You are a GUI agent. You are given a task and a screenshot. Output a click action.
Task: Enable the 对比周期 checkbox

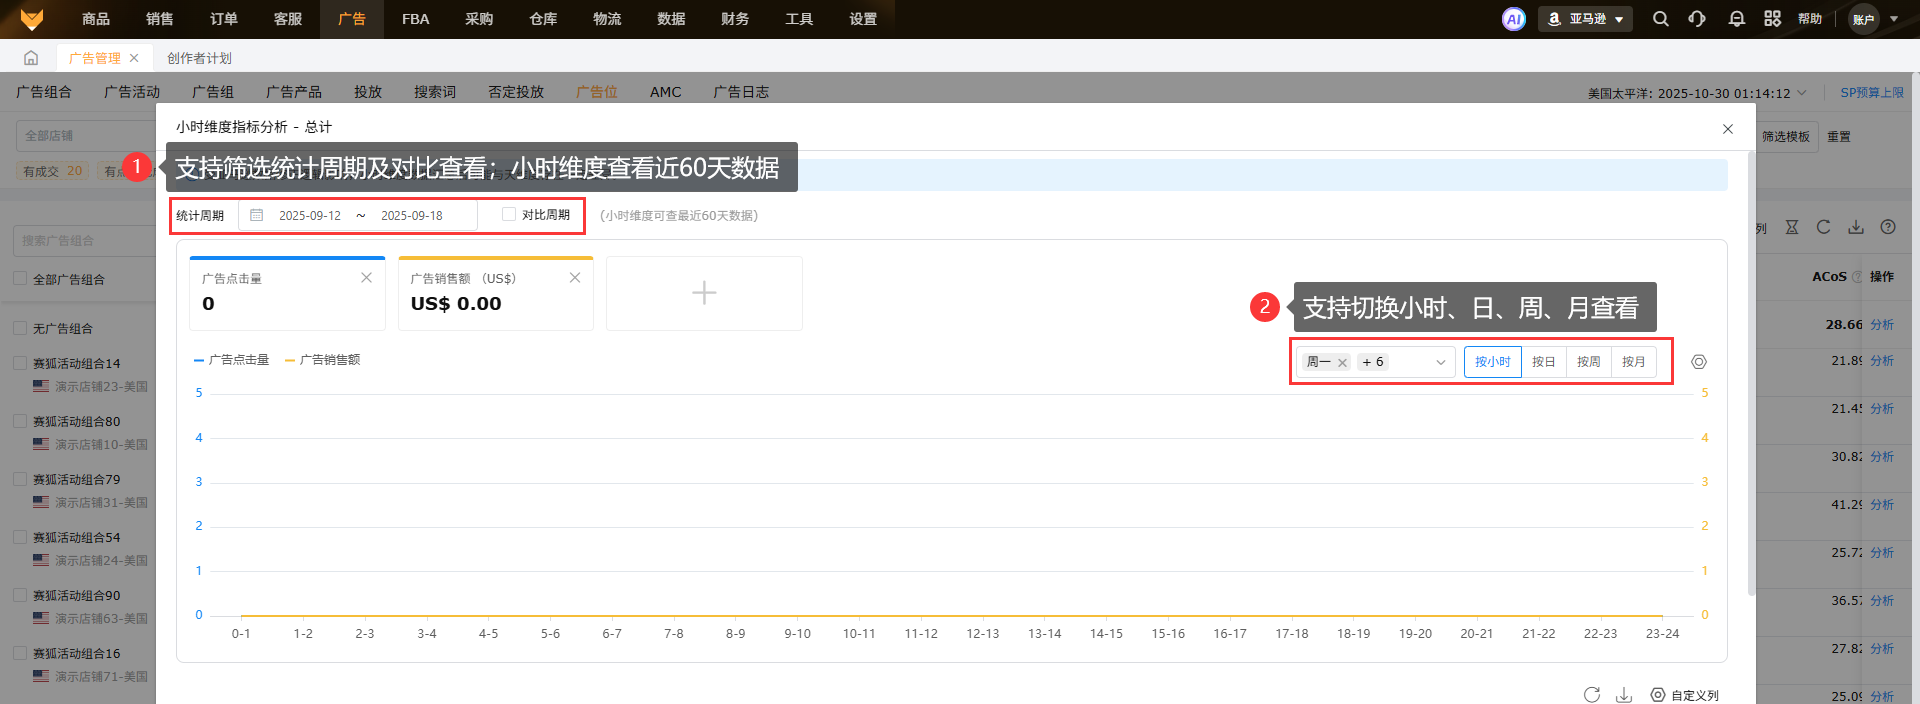click(509, 214)
